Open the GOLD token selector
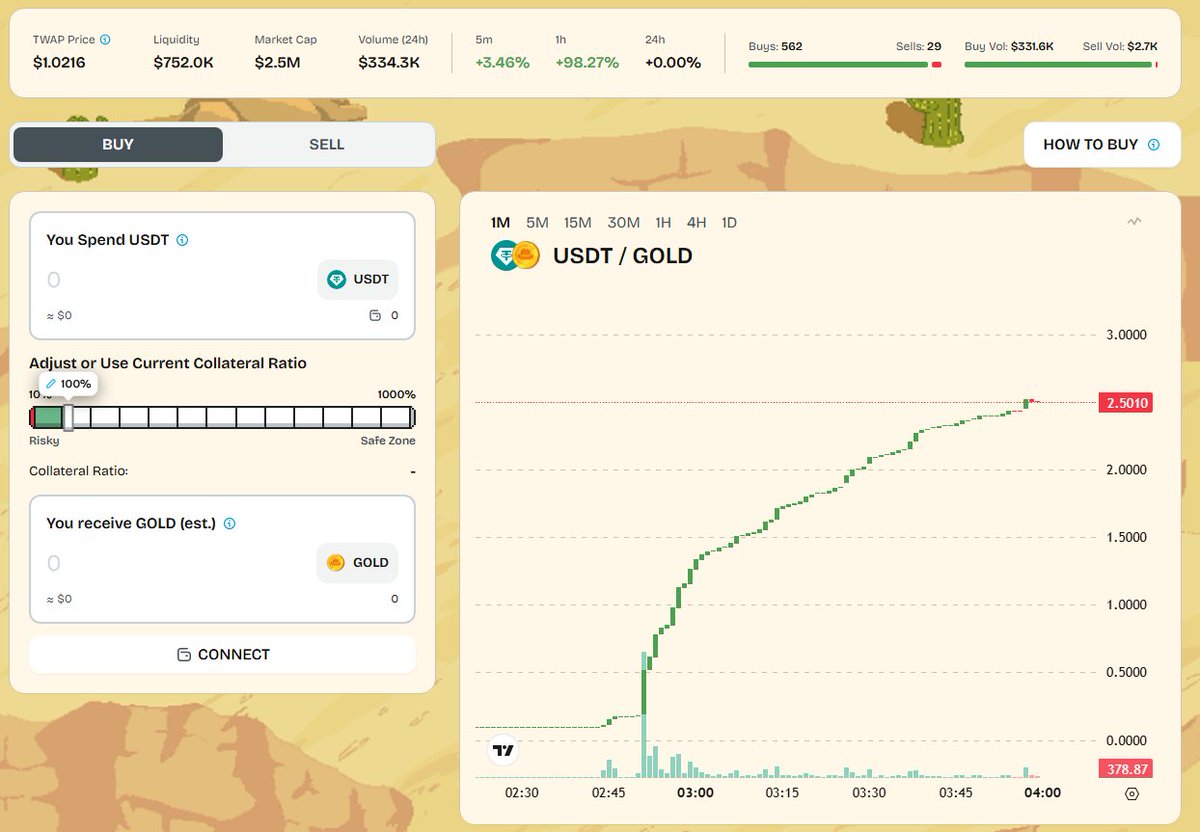This screenshot has width=1200, height=832. (358, 563)
